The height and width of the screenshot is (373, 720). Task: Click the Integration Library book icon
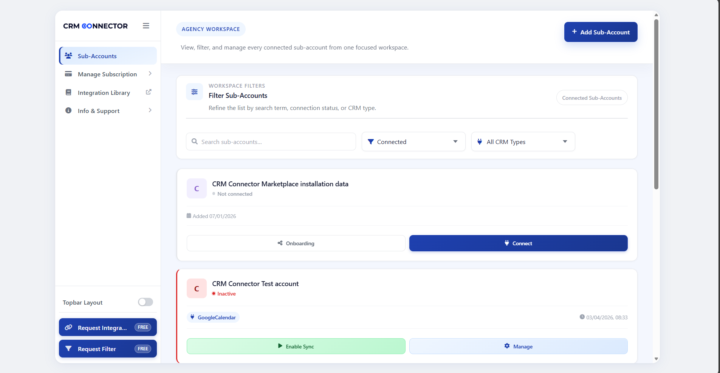pyautogui.click(x=68, y=92)
